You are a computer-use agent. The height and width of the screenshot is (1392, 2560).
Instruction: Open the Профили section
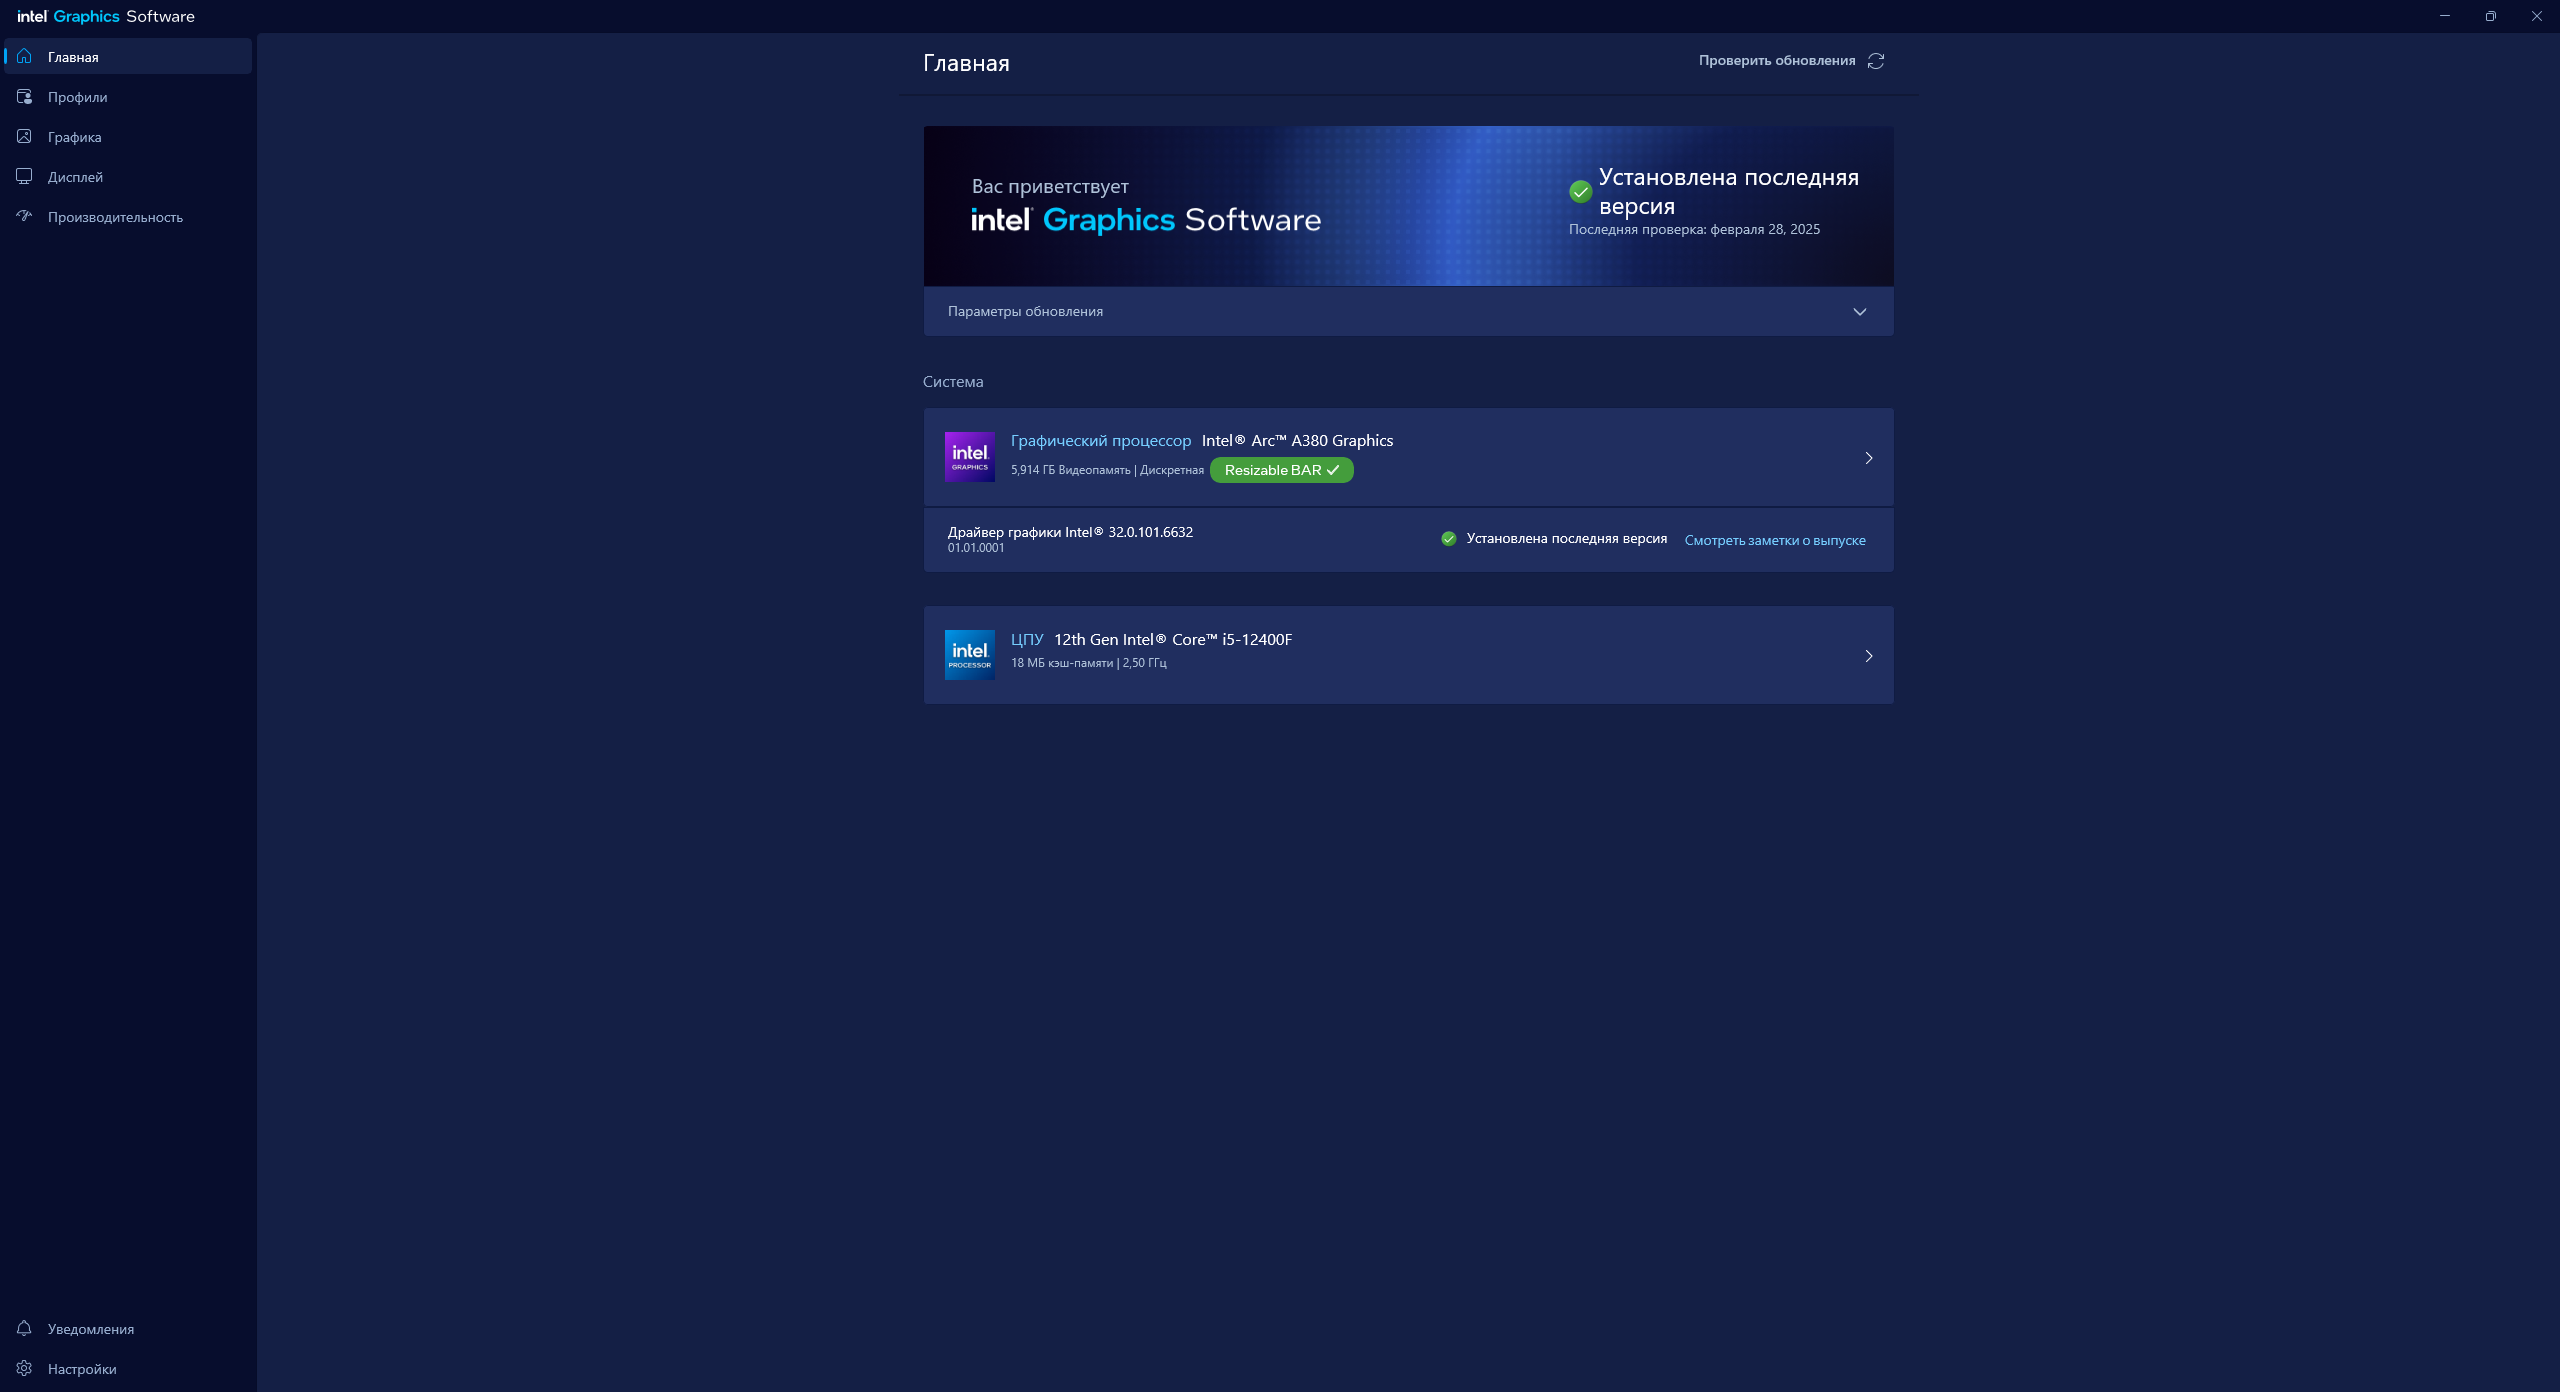point(128,96)
